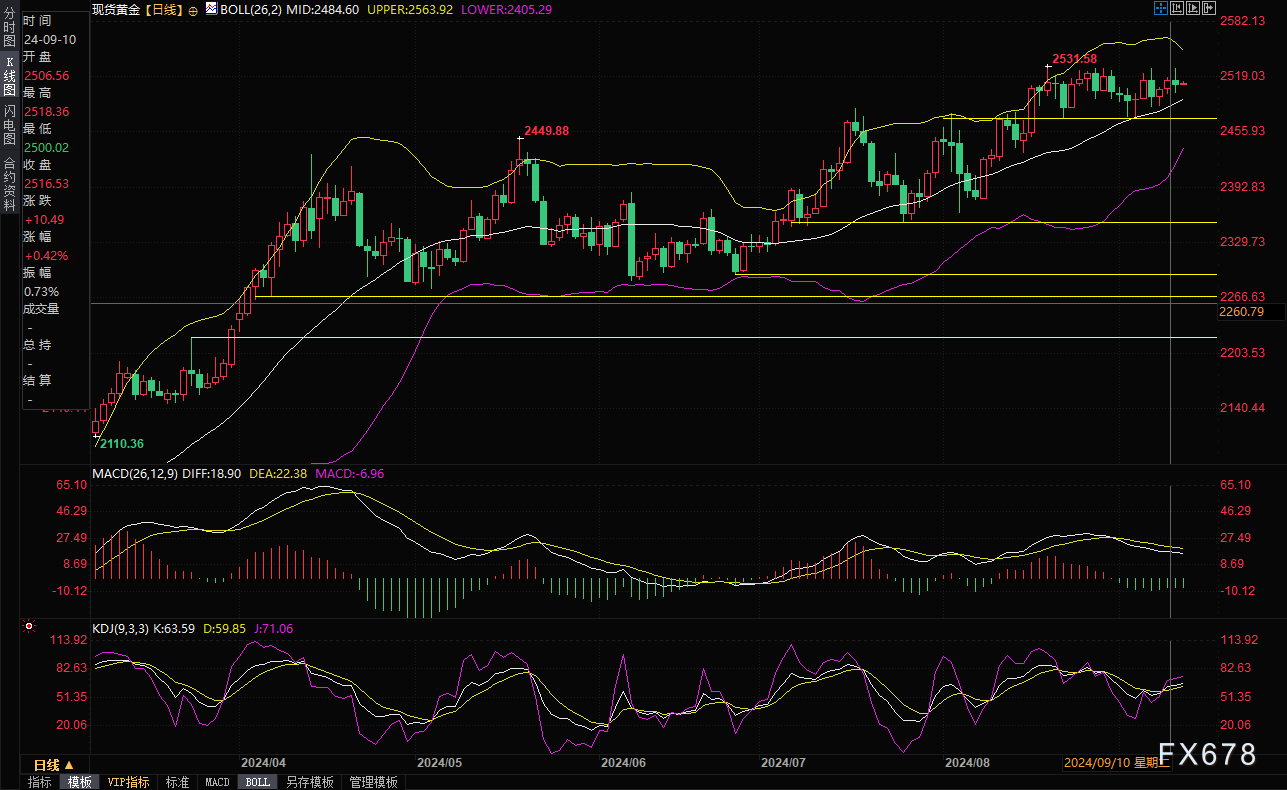The width and height of the screenshot is (1287, 790).
Task: Click the BOLL indicator chart icon
Action: pyautogui.click(x=210, y=9)
